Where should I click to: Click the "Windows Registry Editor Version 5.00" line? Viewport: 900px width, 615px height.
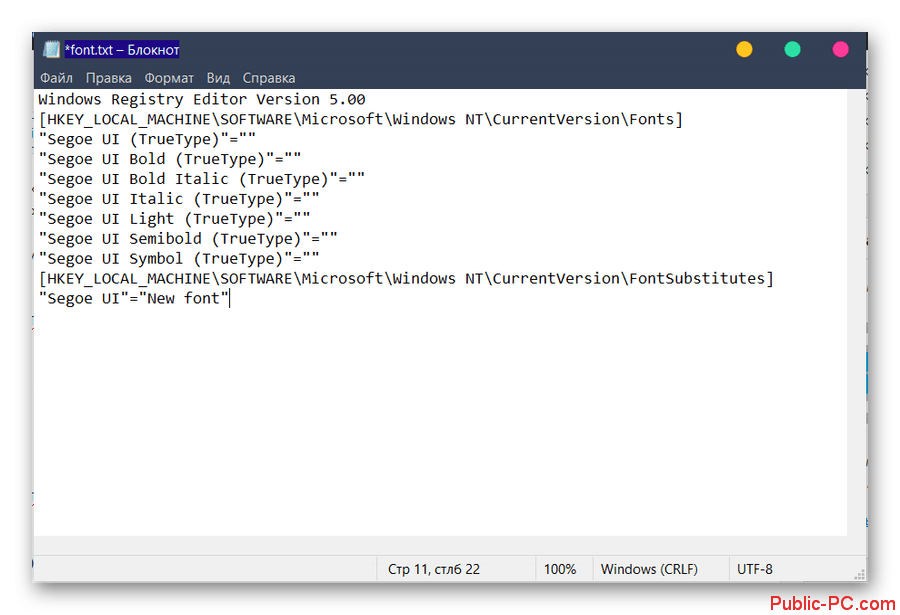coord(201,99)
